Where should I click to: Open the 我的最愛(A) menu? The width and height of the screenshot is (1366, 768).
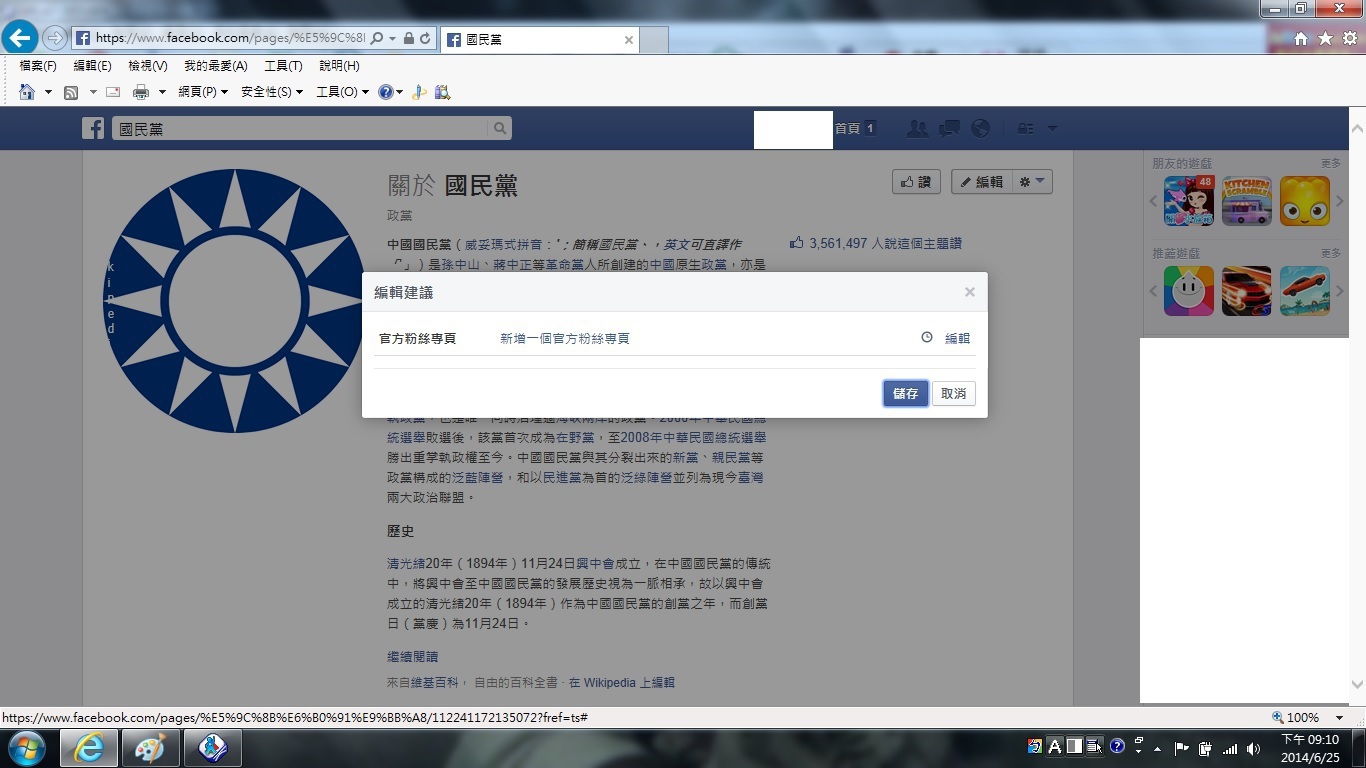click(x=215, y=66)
